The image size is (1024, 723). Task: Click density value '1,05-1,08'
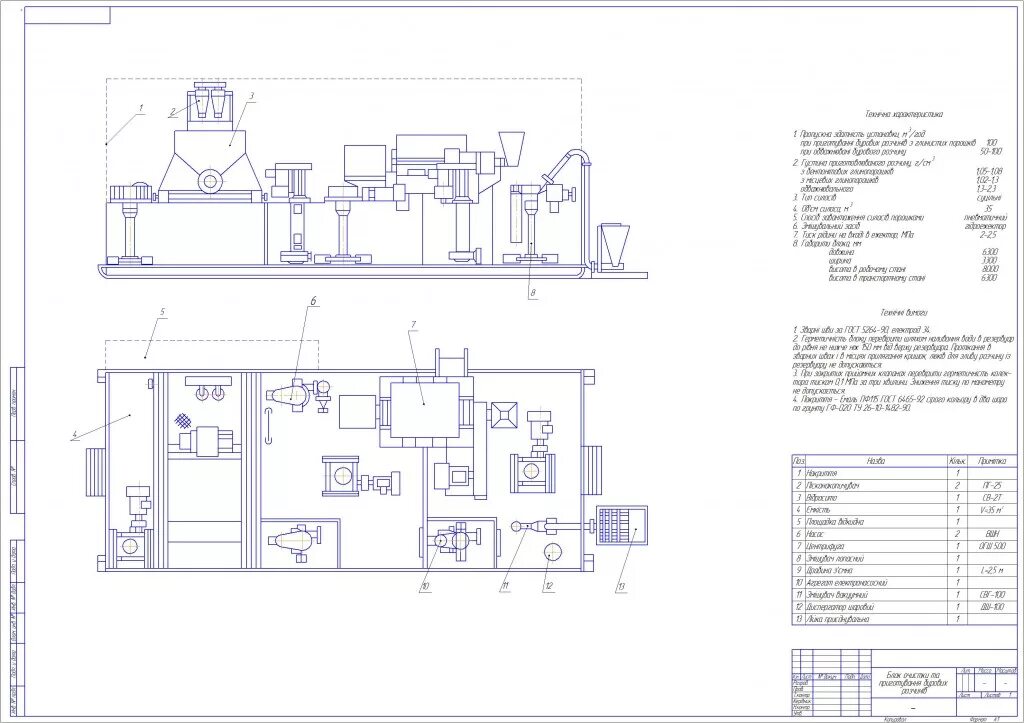987,171
